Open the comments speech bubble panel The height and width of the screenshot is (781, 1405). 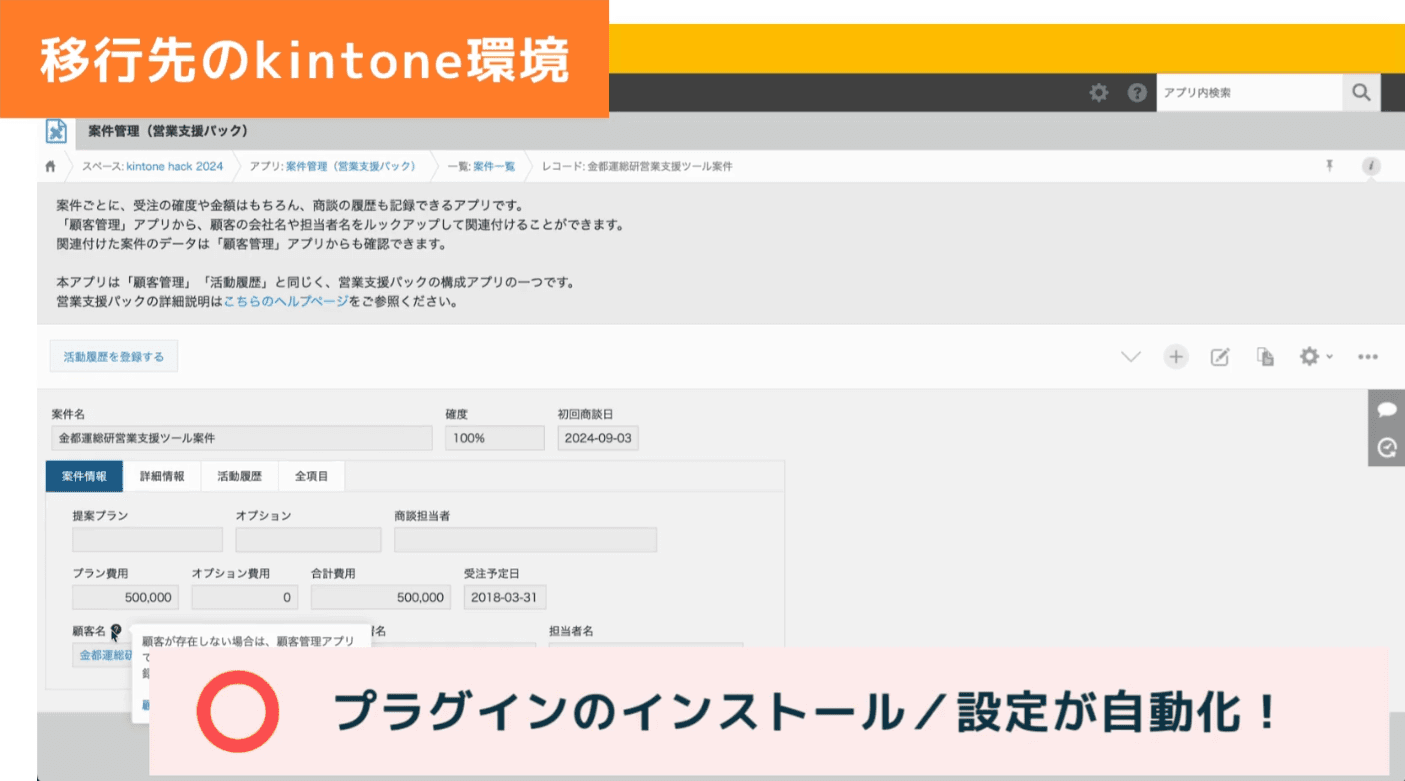tap(1386, 409)
